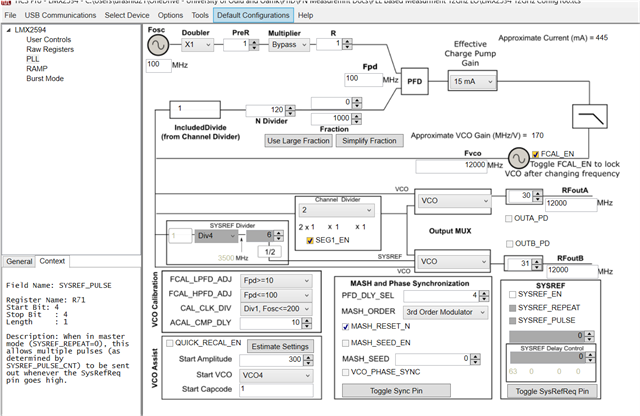Open the Channel Divider dropdown
Viewport: 640px width, 416px height.
[x=336, y=210]
